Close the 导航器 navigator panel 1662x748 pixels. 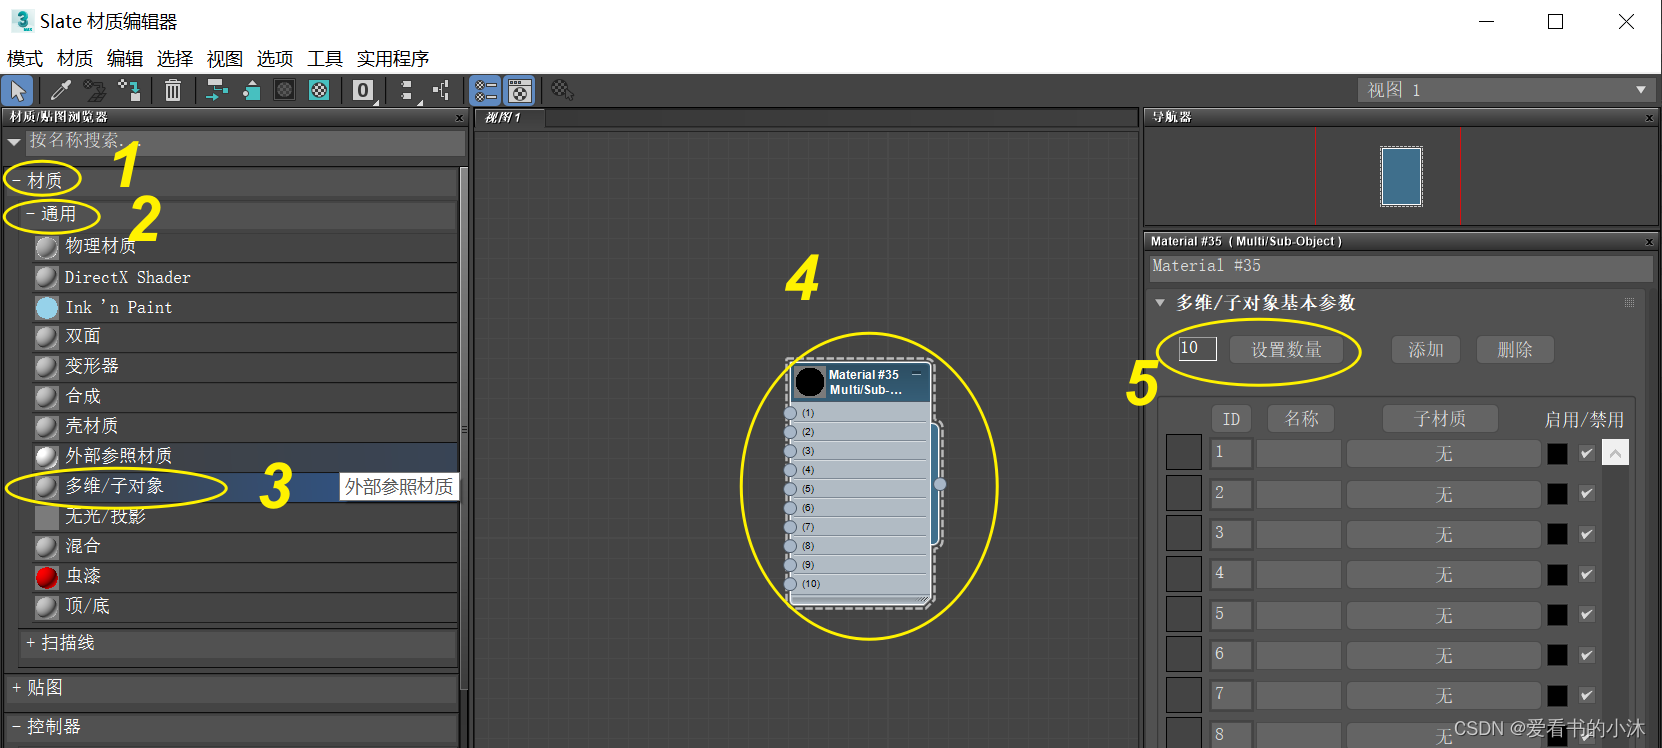click(x=1649, y=118)
